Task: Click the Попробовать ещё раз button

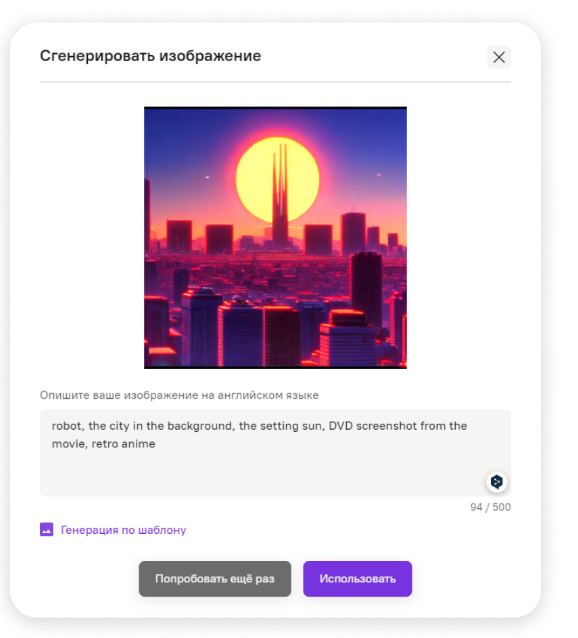Action: [x=215, y=579]
